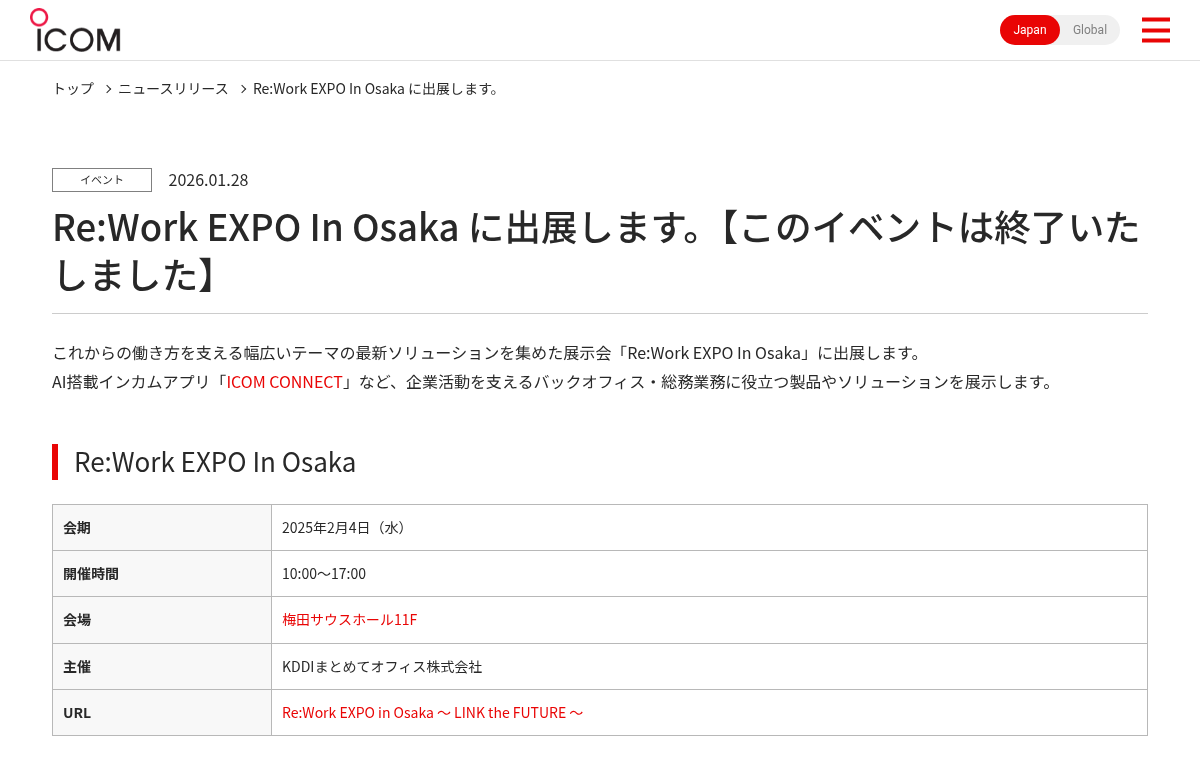Select the 開催時間 table header cell

click(x=162, y=574)
